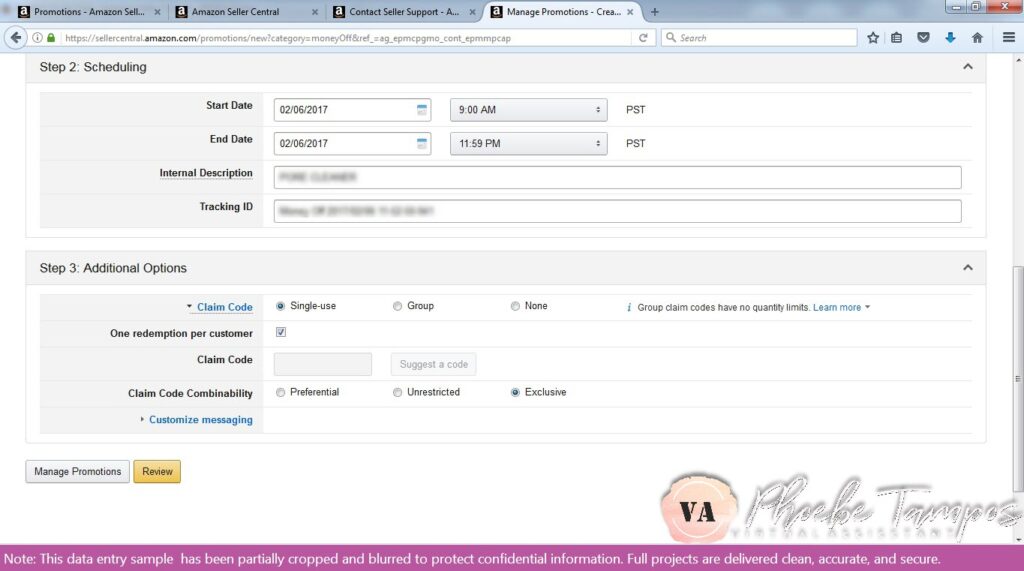Switch to Contact Seller Support tab

pyautogui.click(x=404, y=12)
